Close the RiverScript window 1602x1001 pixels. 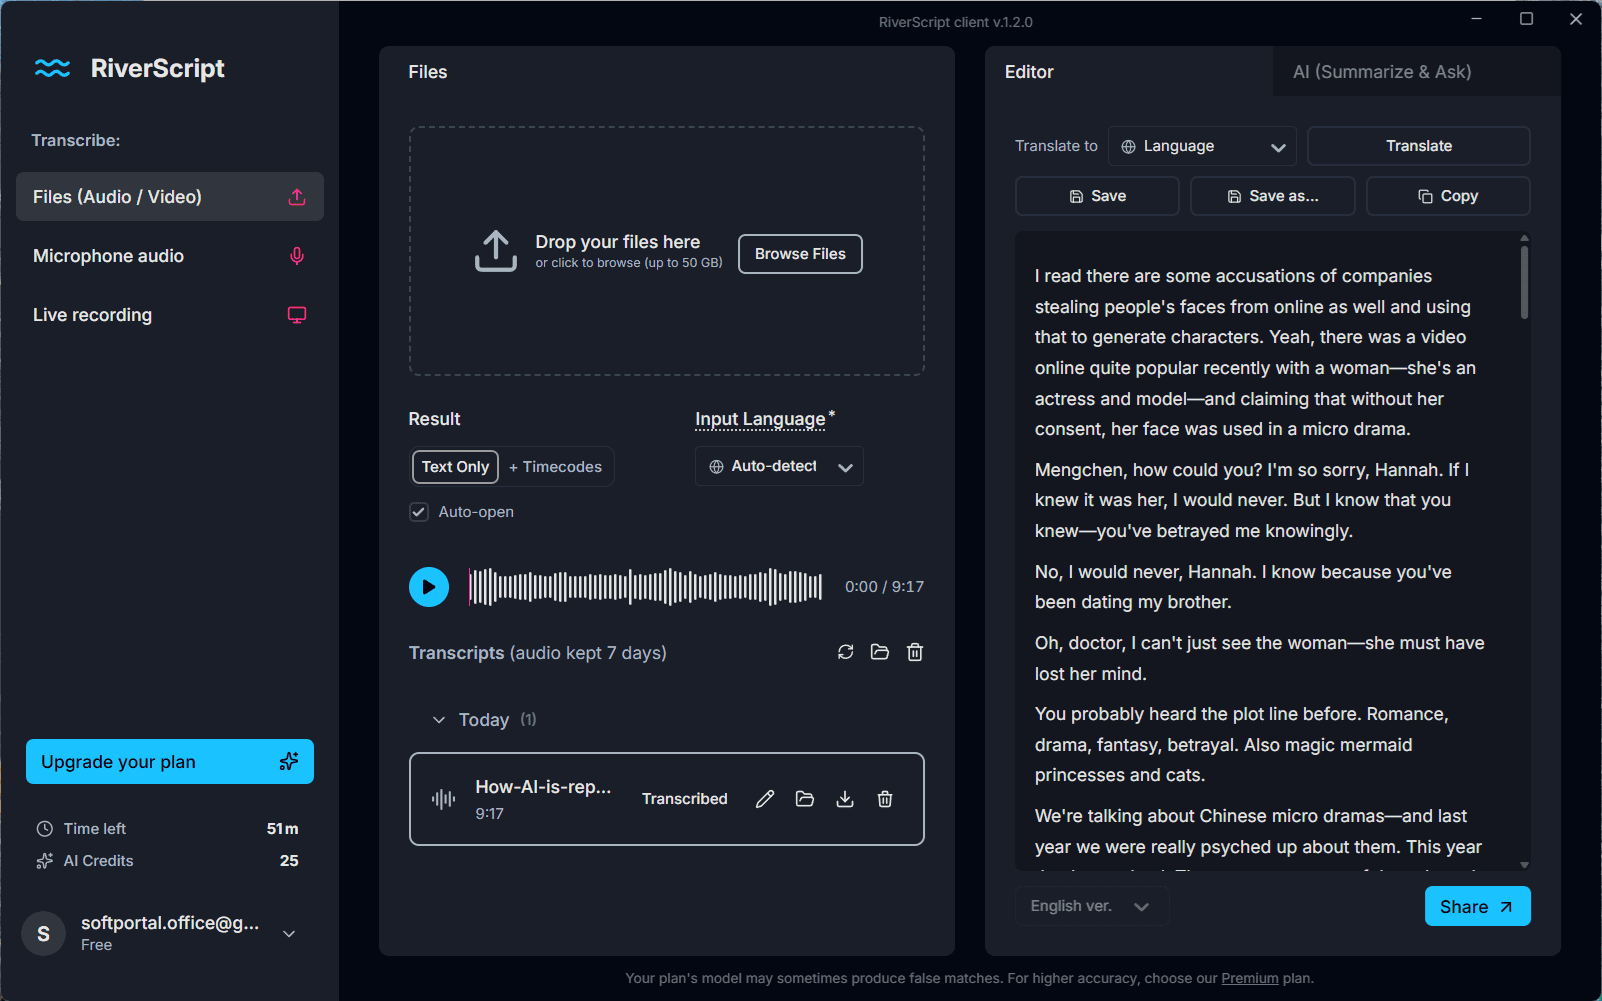1576,19
